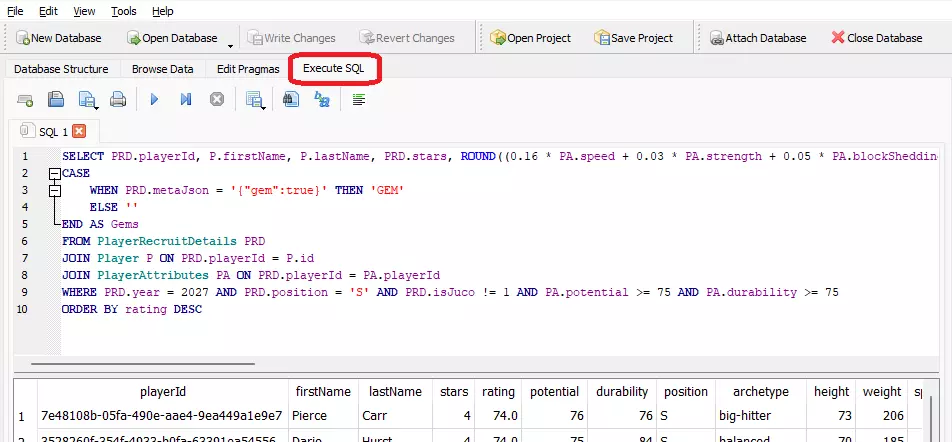Toggle comment lines icon

pyautogui.click(x=359, y=99)
